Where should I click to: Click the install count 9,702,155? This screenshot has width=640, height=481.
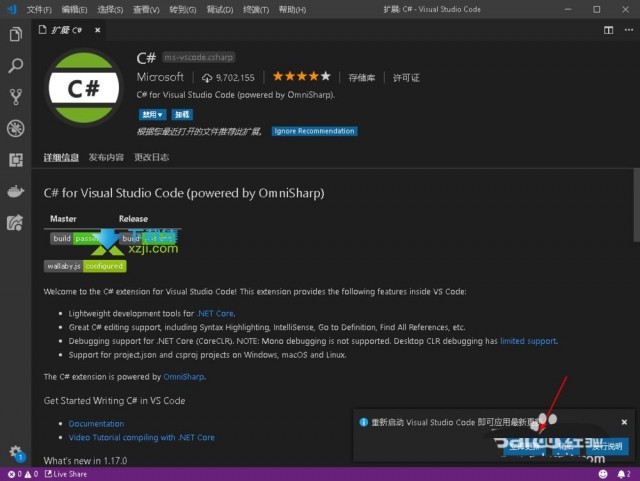(x=228, y=78)
